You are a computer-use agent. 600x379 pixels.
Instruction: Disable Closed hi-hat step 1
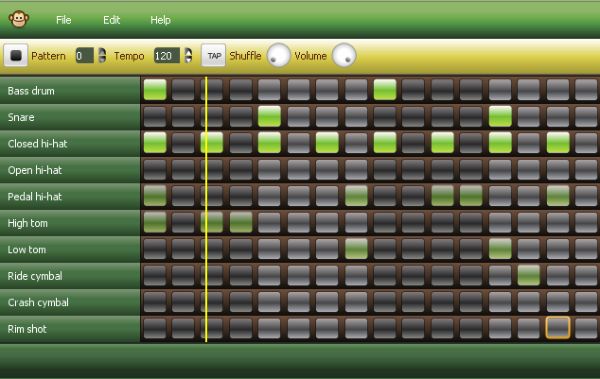pos(155,143)
